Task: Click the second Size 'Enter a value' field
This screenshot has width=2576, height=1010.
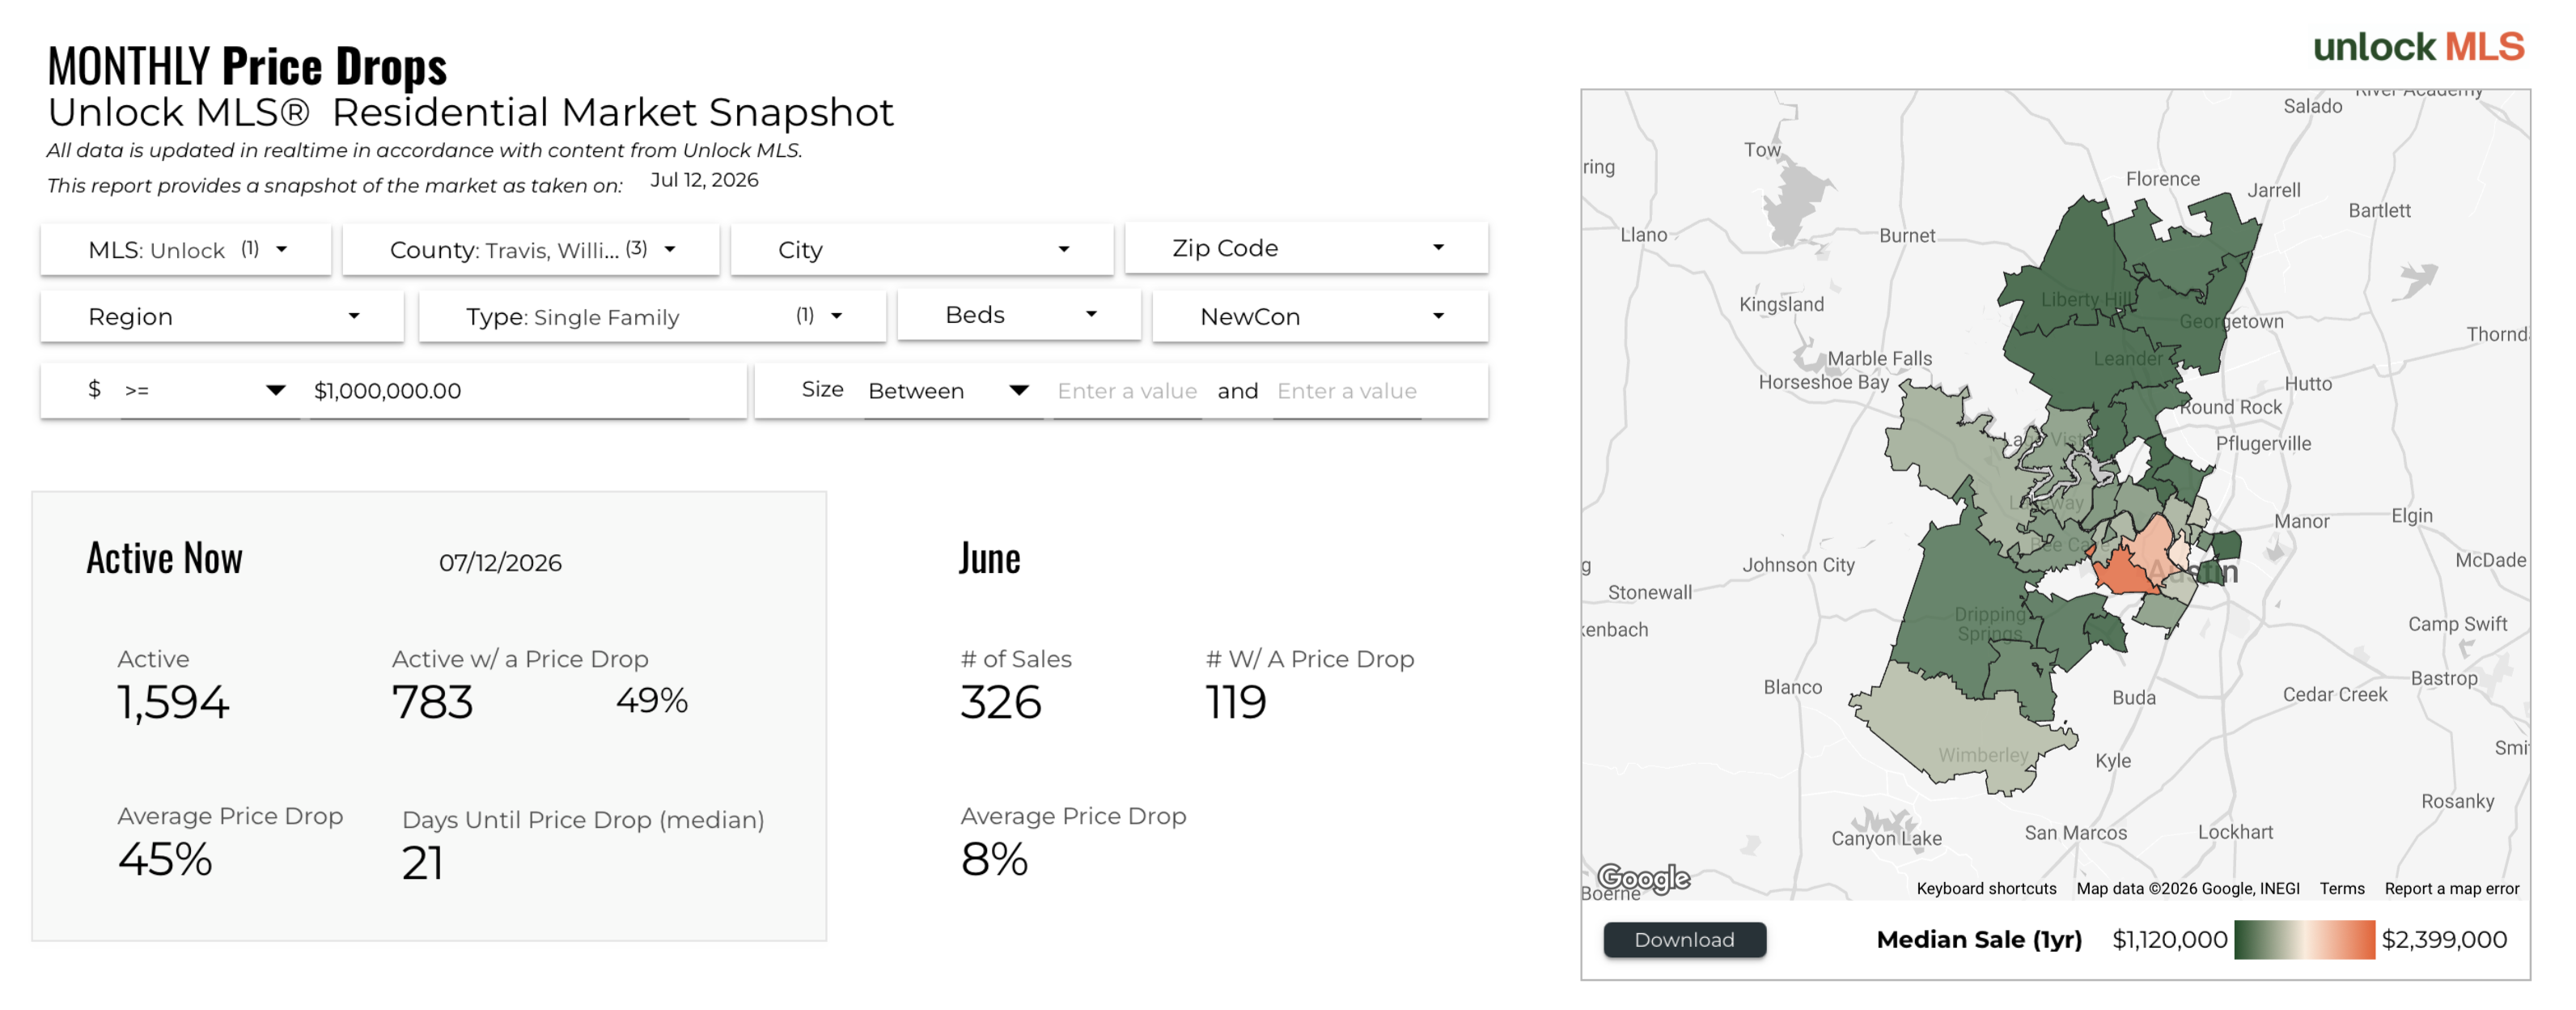Action: (x=1346, y=390)
